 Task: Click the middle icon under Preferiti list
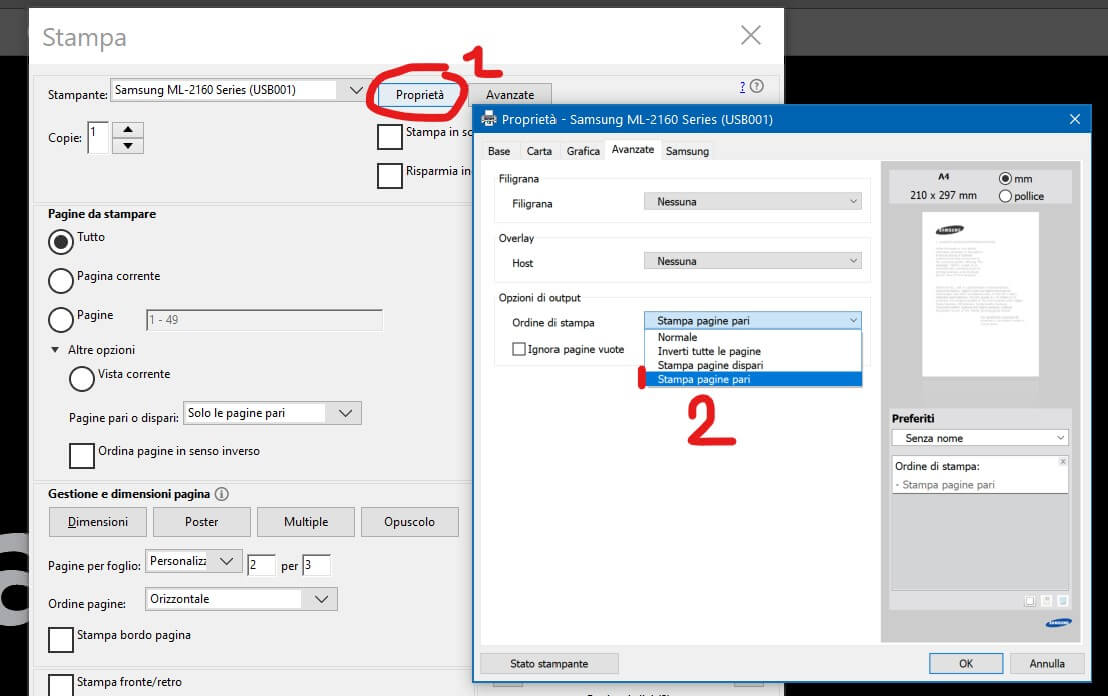click(1046, 601)
